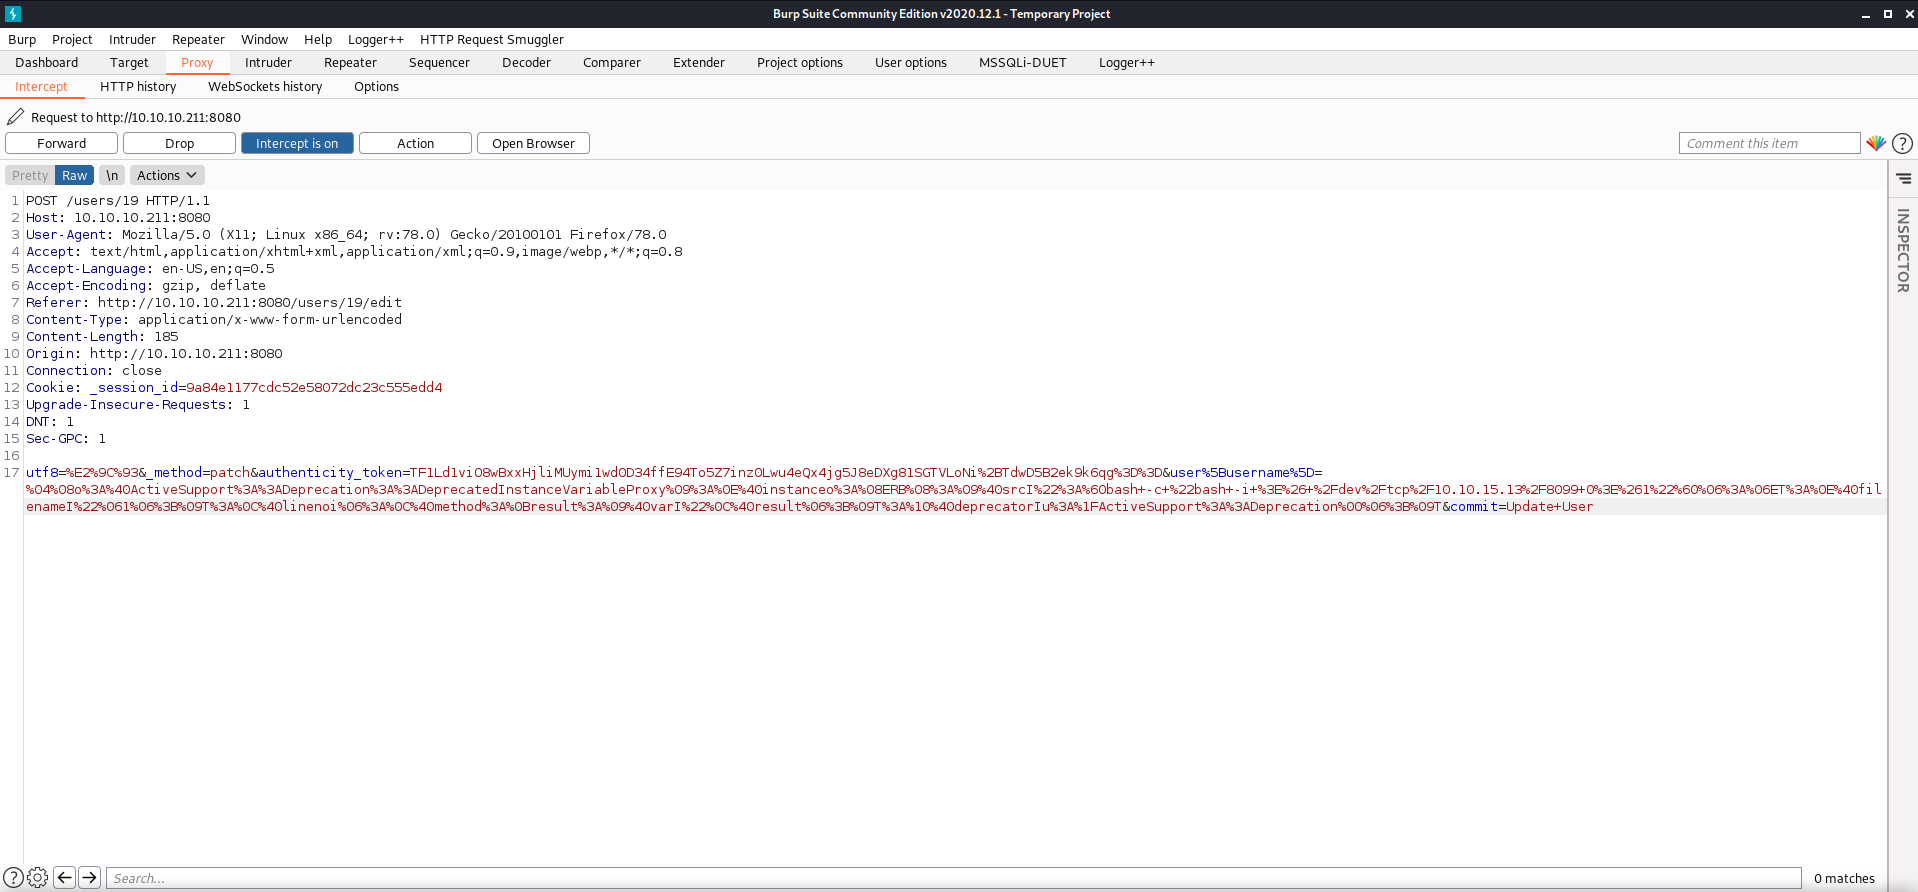Viewport: 1918px width, 892px height.
Task: Click the Sec-GPC header line
Action: 66,439
